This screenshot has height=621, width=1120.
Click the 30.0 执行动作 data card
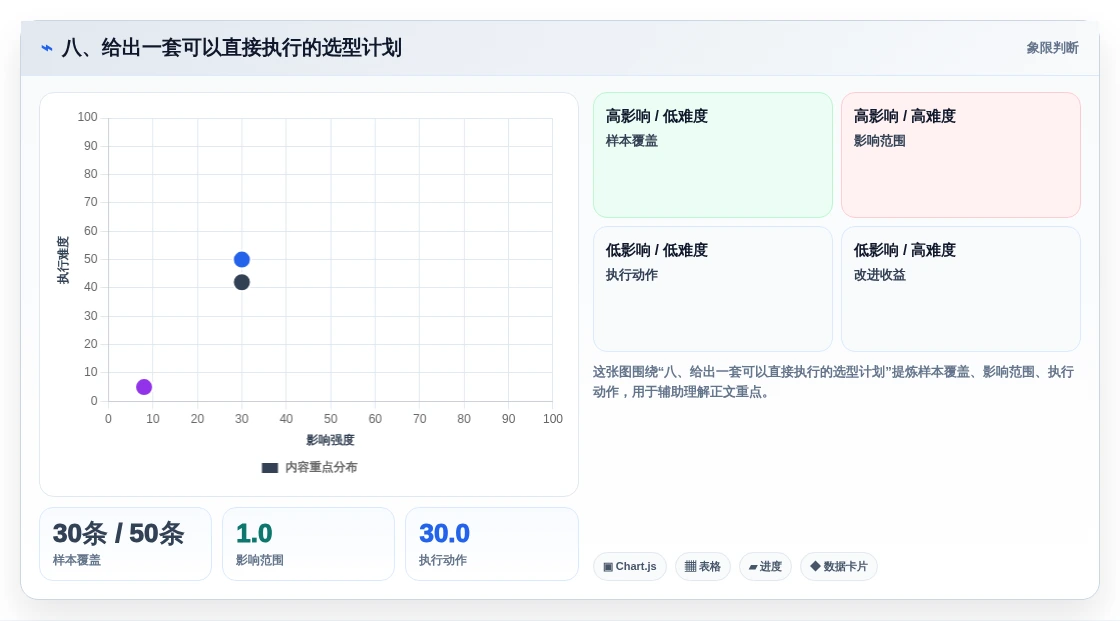(x=491, y=544)
